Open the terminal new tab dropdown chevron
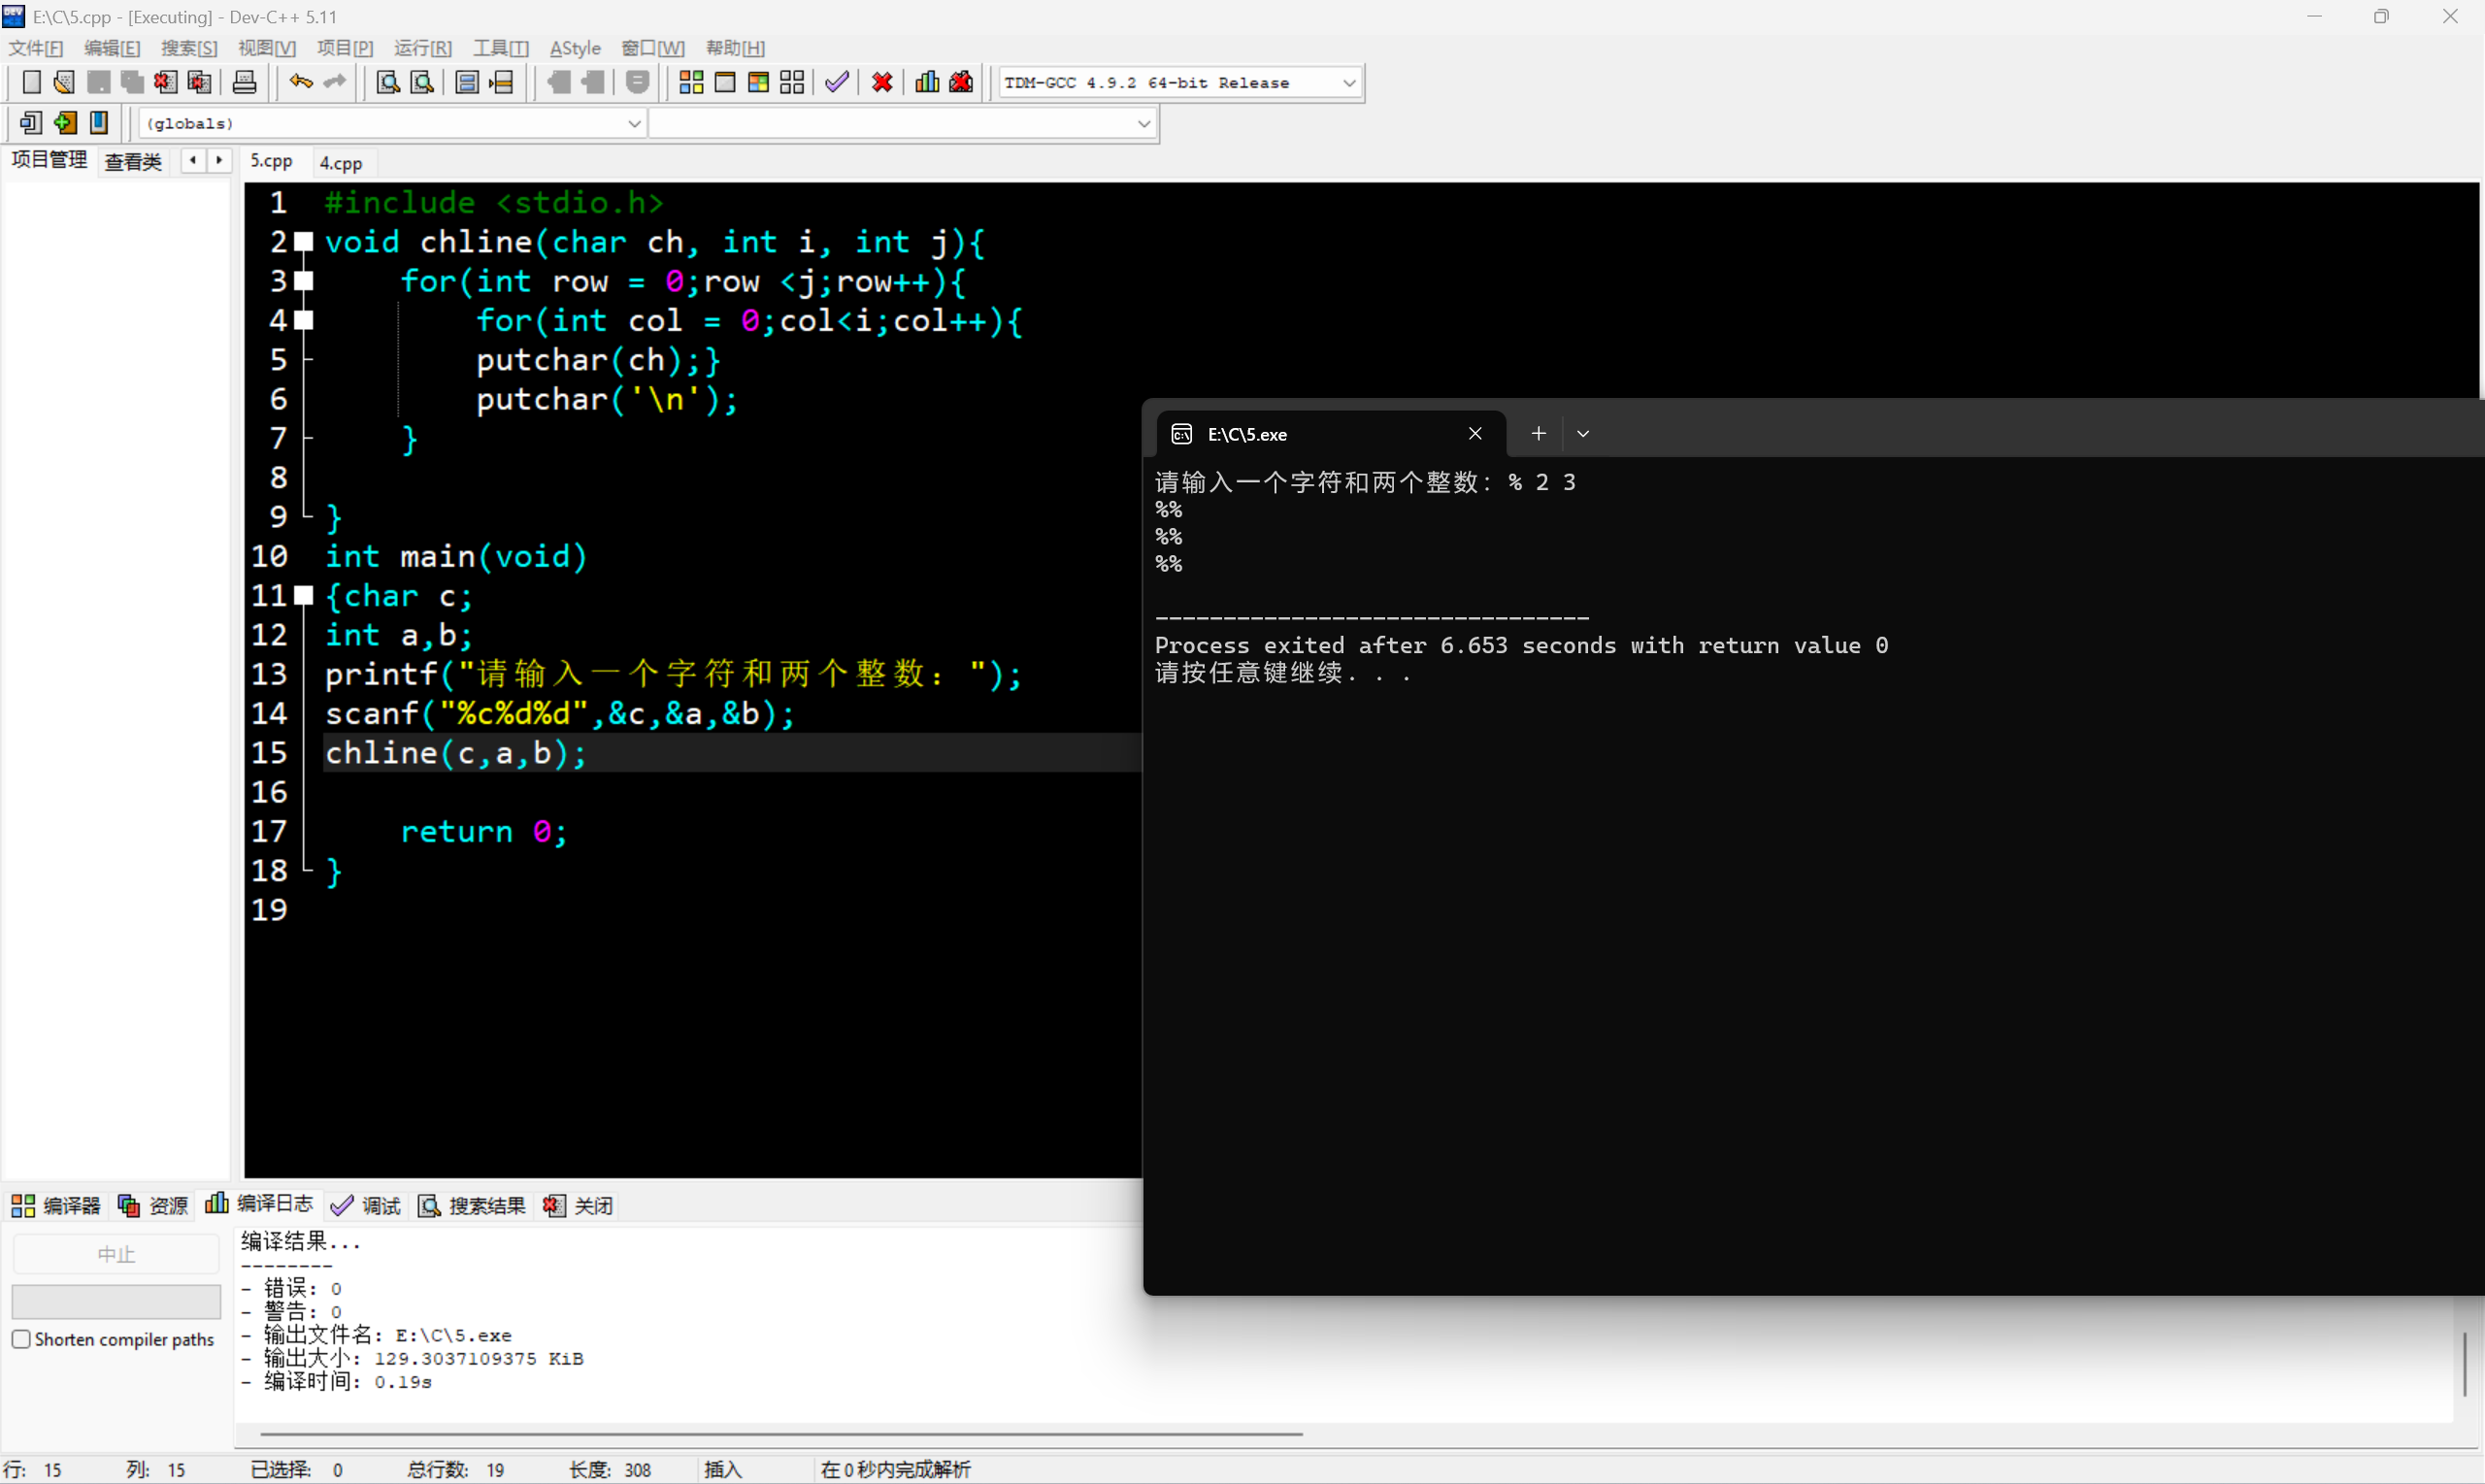Image resolution: width=2485 pixels, height=1484 pixels. pyautogui.click(x=1582, y=434)
